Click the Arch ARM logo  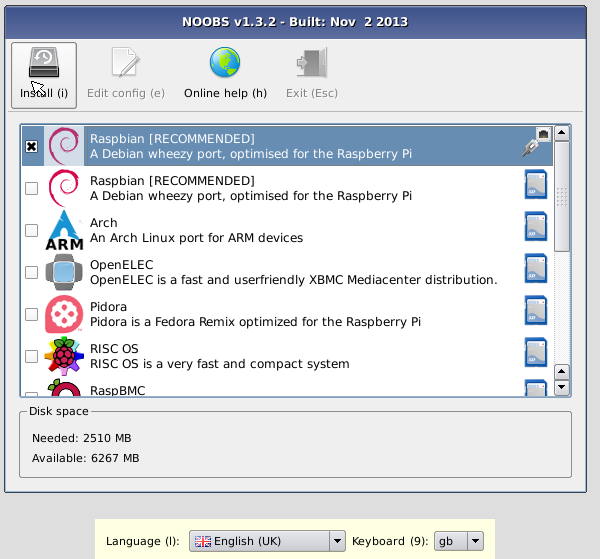[x=64, y=230]
